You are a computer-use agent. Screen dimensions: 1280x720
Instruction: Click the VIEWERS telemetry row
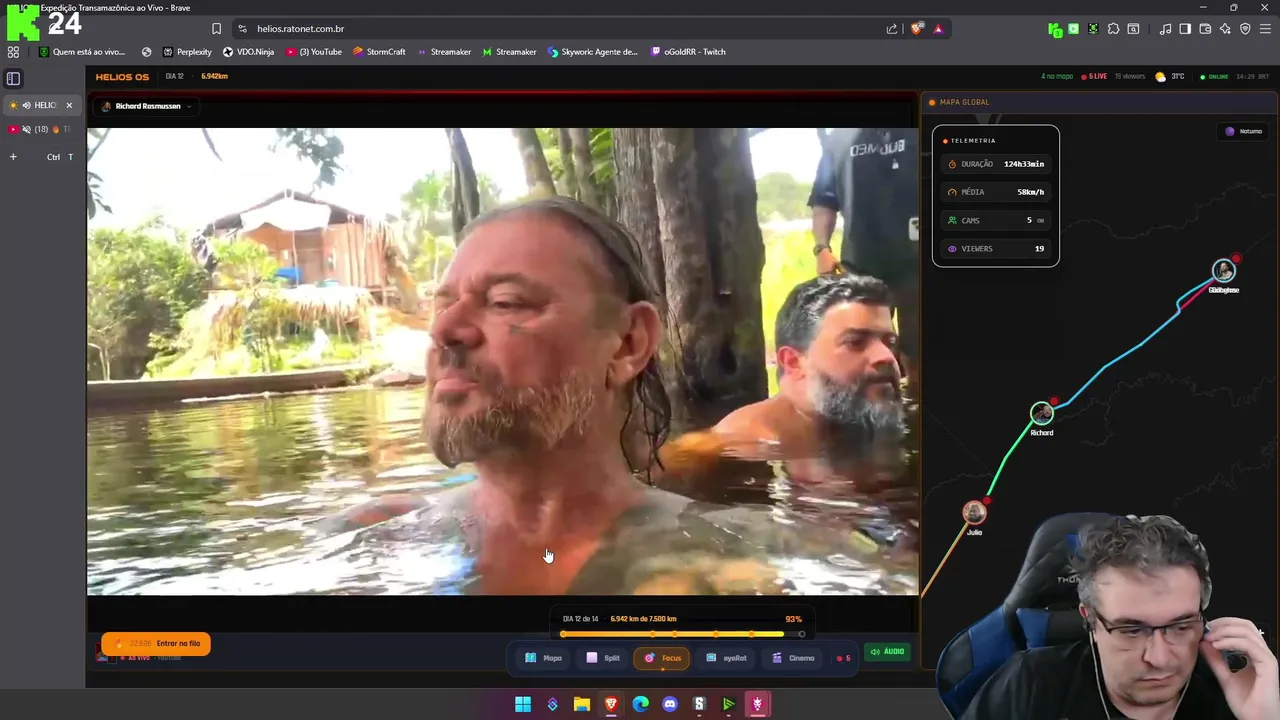(996, 249)
